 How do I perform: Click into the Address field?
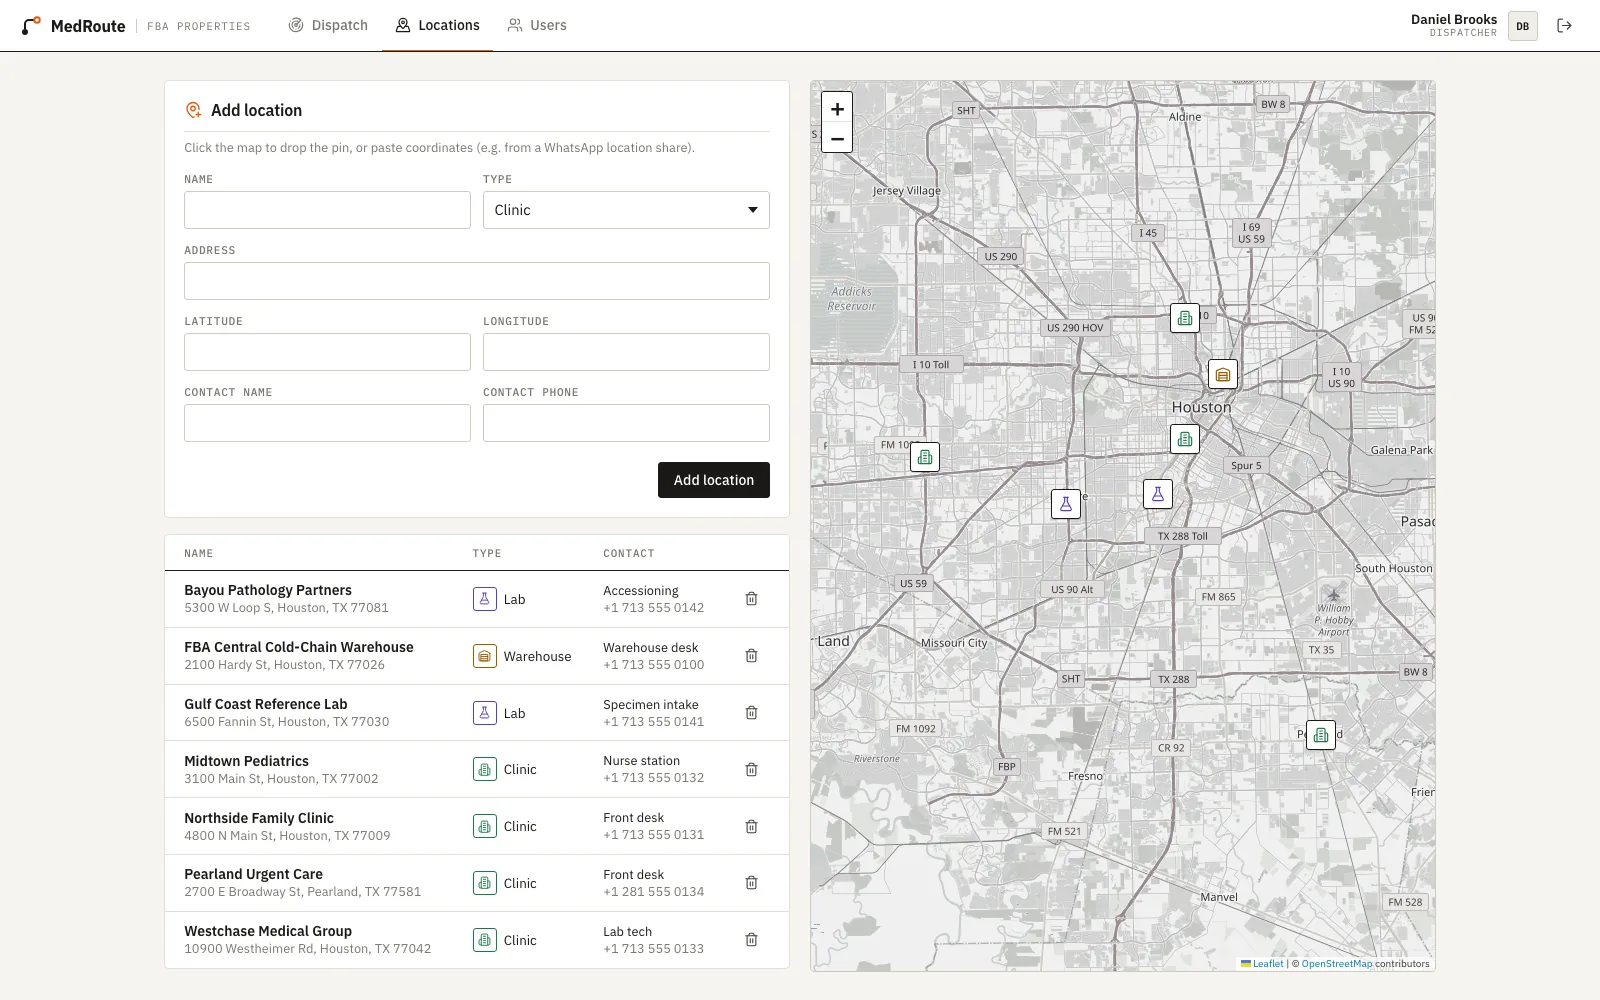click(477, 281)
